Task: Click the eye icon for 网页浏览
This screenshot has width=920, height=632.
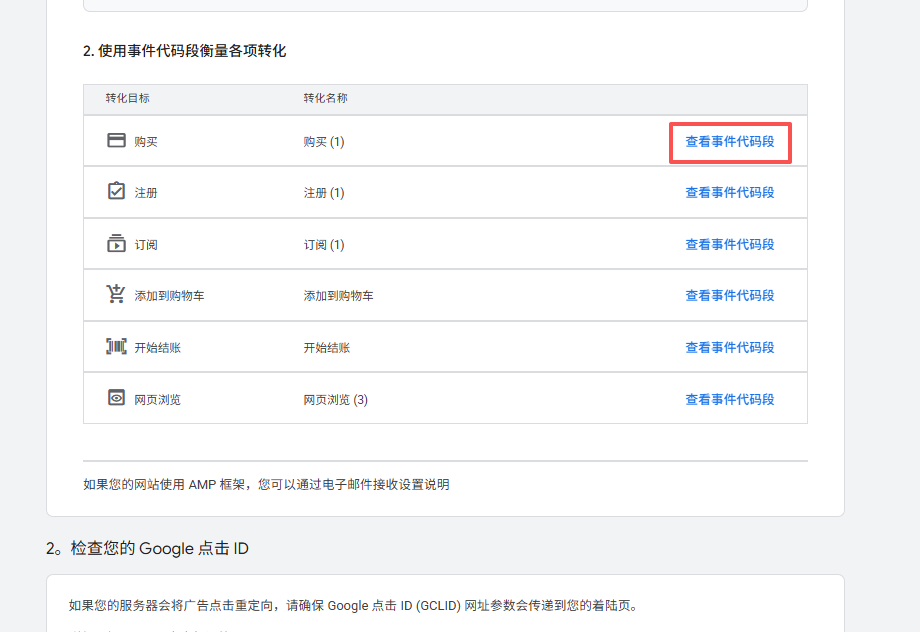Action: coord(116,398)
